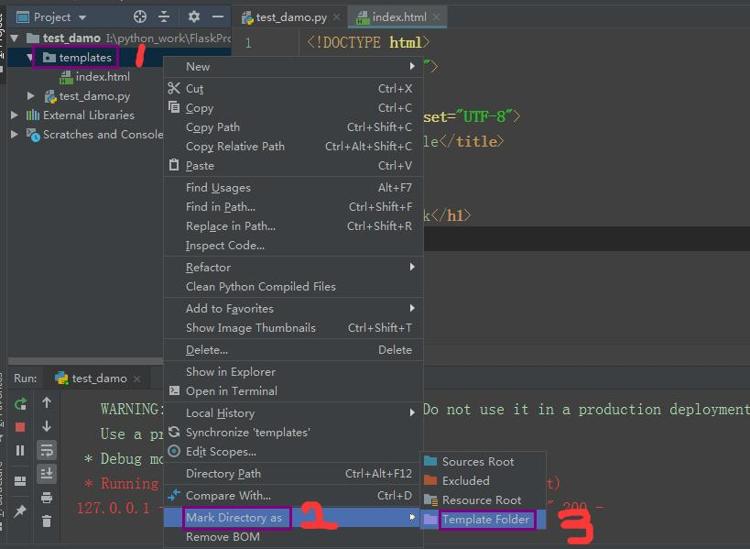
Task: Select index.html in project tree
Action: [x=102, y=77]
